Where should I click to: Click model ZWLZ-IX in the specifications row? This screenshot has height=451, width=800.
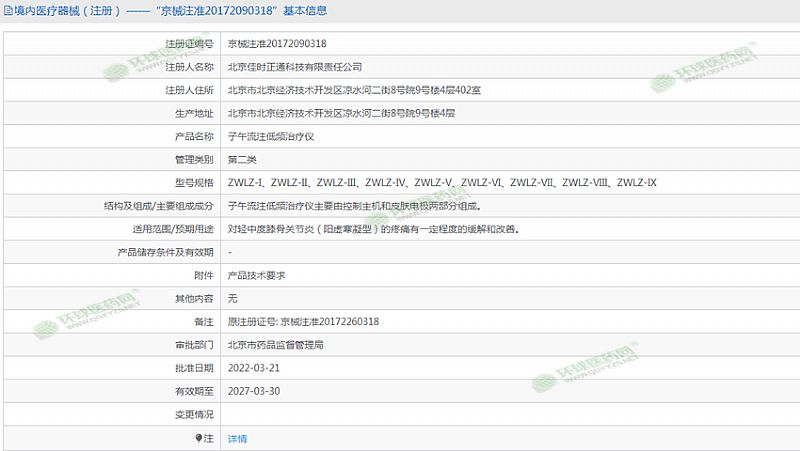coord(636,183)
